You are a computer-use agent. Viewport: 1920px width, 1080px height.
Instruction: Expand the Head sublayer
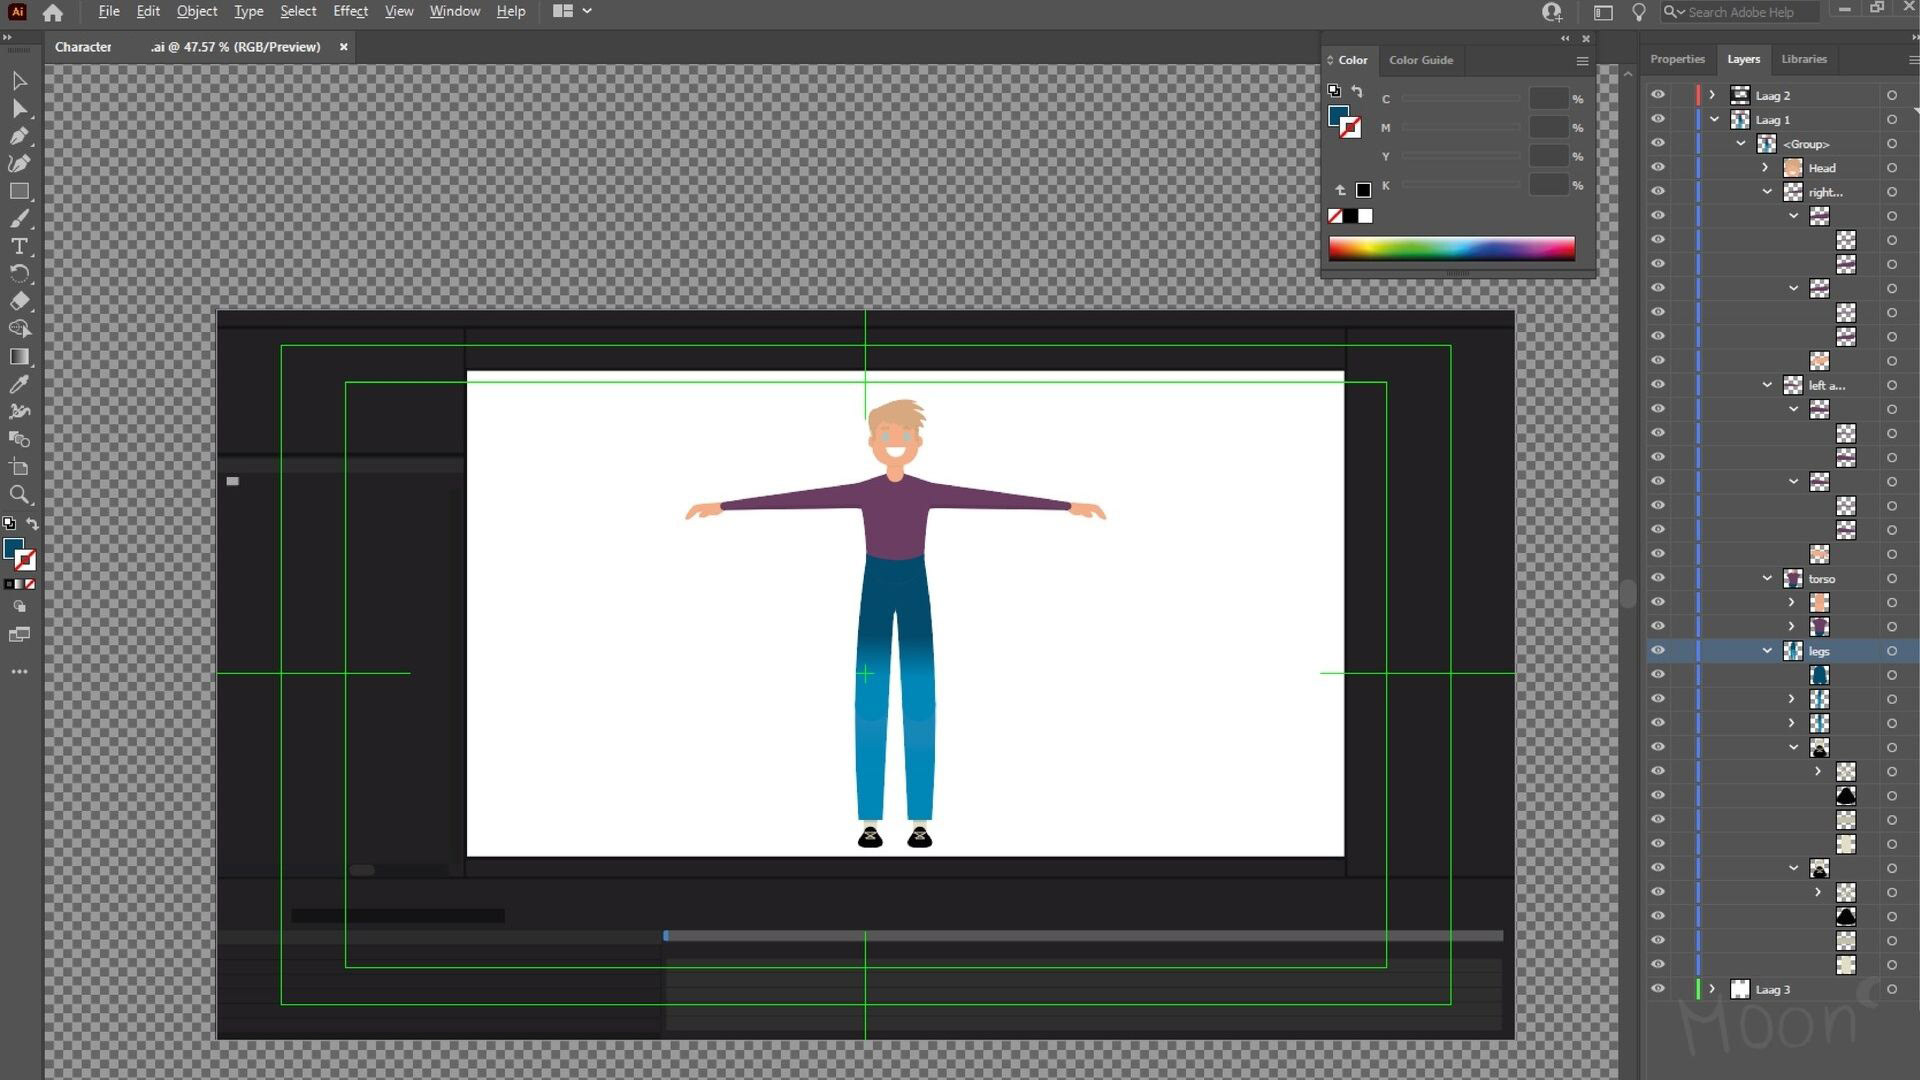pyautogui.click(x=1766, y=167)
